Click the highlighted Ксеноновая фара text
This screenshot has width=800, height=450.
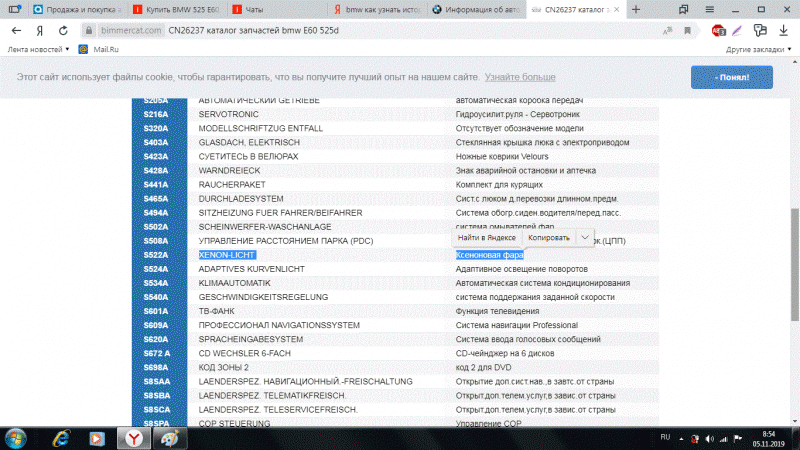[489, 255]
